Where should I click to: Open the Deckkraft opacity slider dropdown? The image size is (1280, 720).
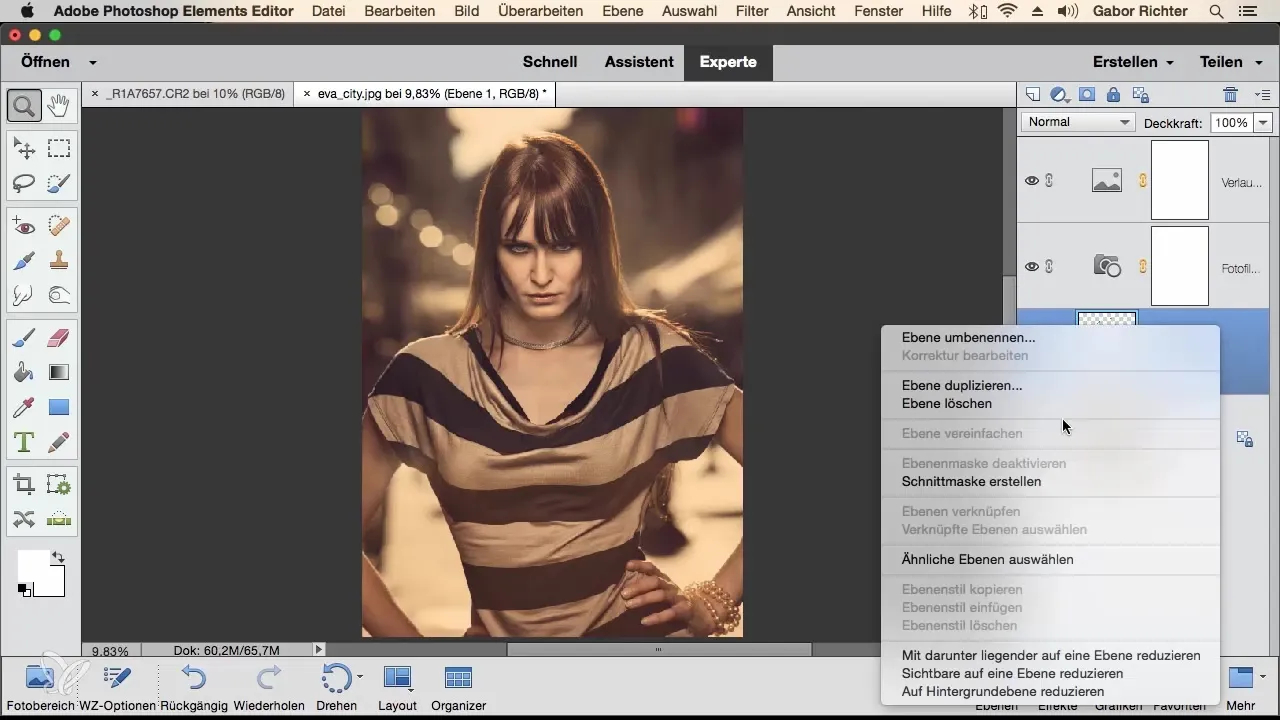coord(1262,122)
